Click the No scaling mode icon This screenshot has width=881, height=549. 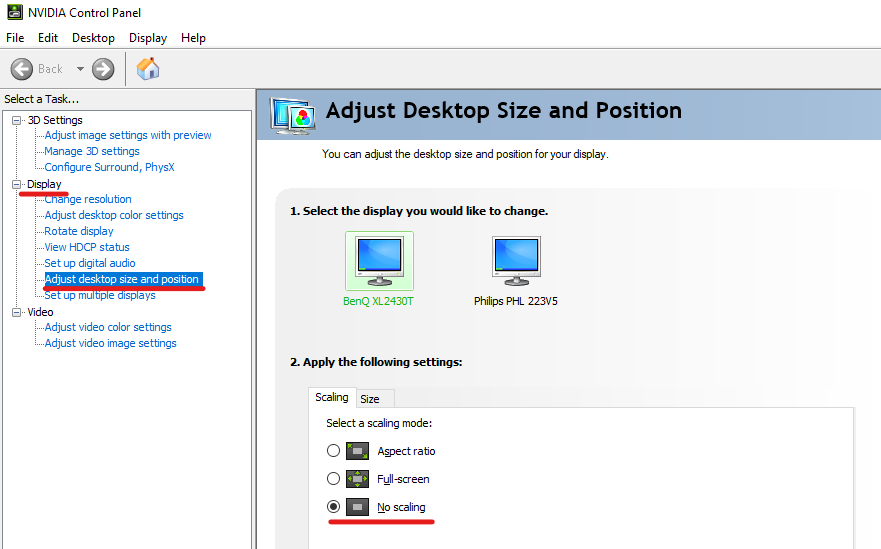coord(357,507)
